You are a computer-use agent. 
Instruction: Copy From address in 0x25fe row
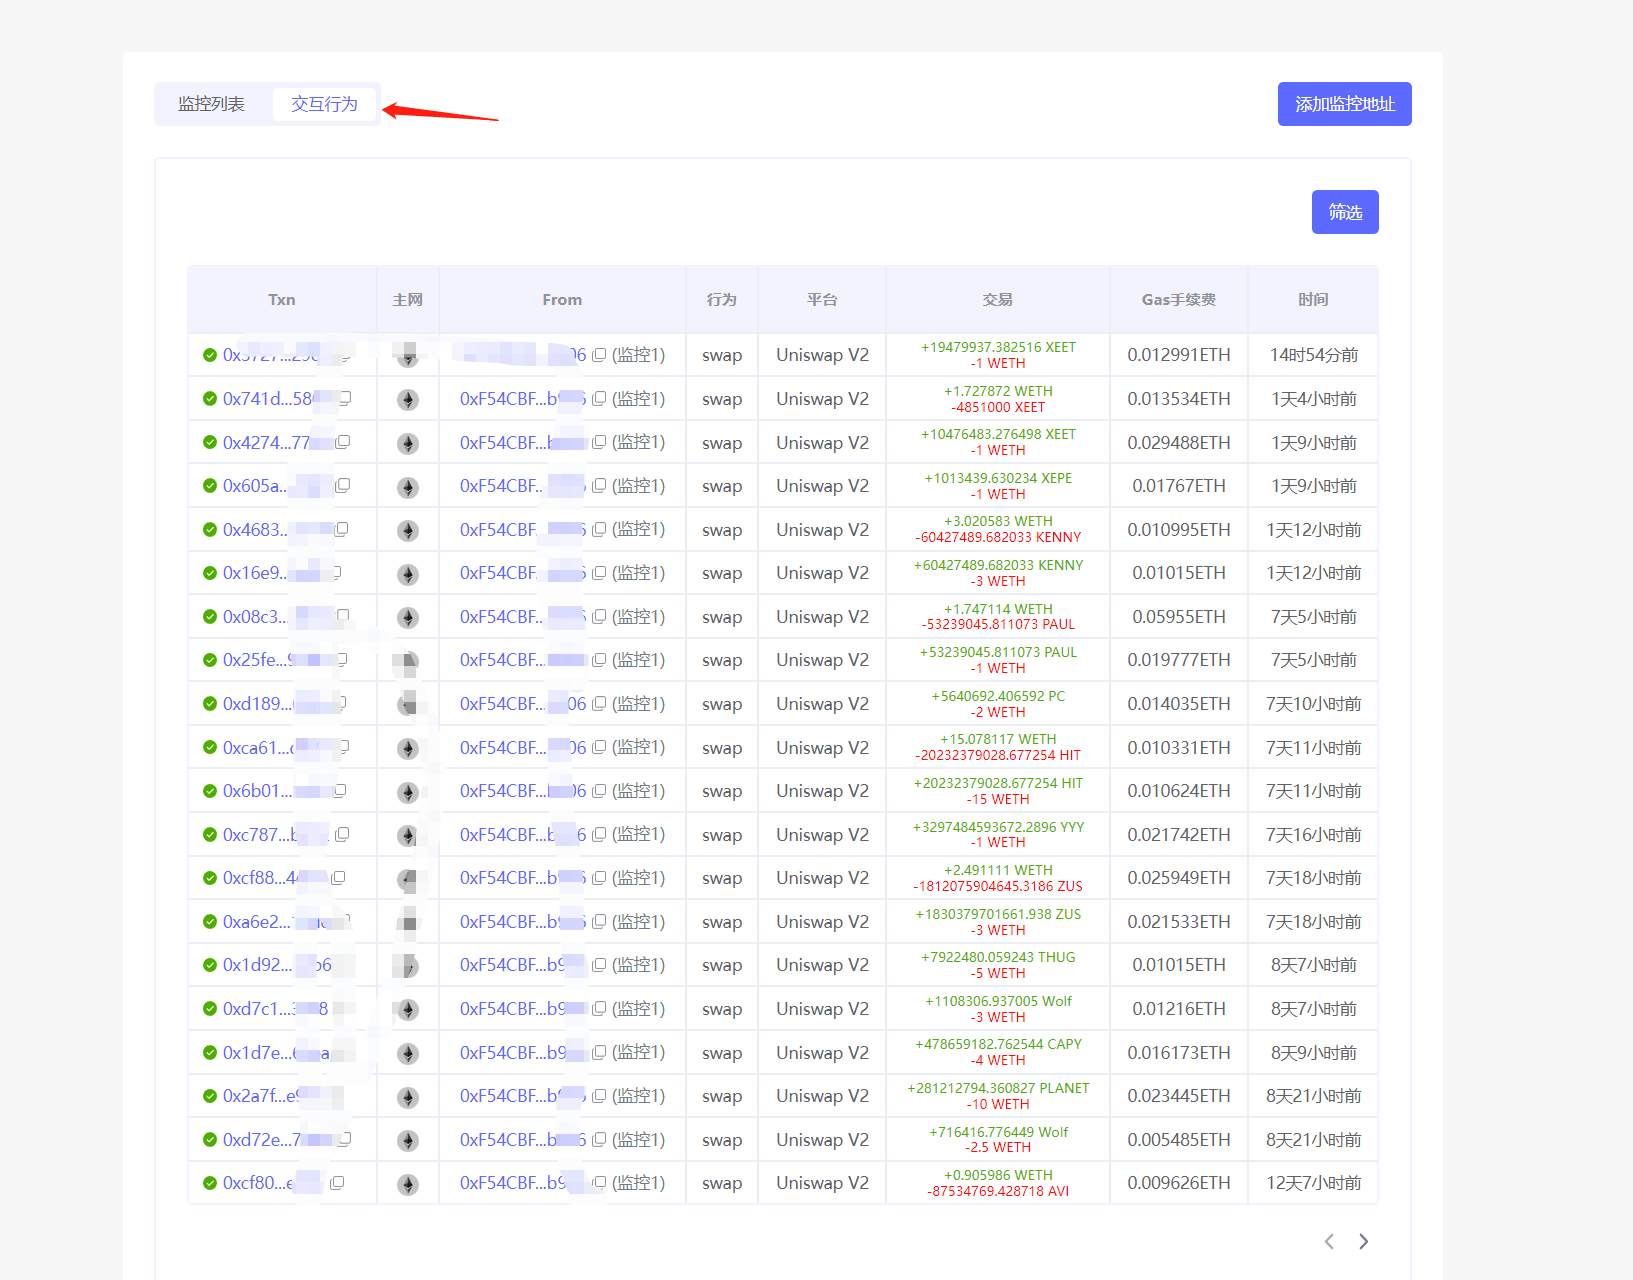[x=599, y=660]
